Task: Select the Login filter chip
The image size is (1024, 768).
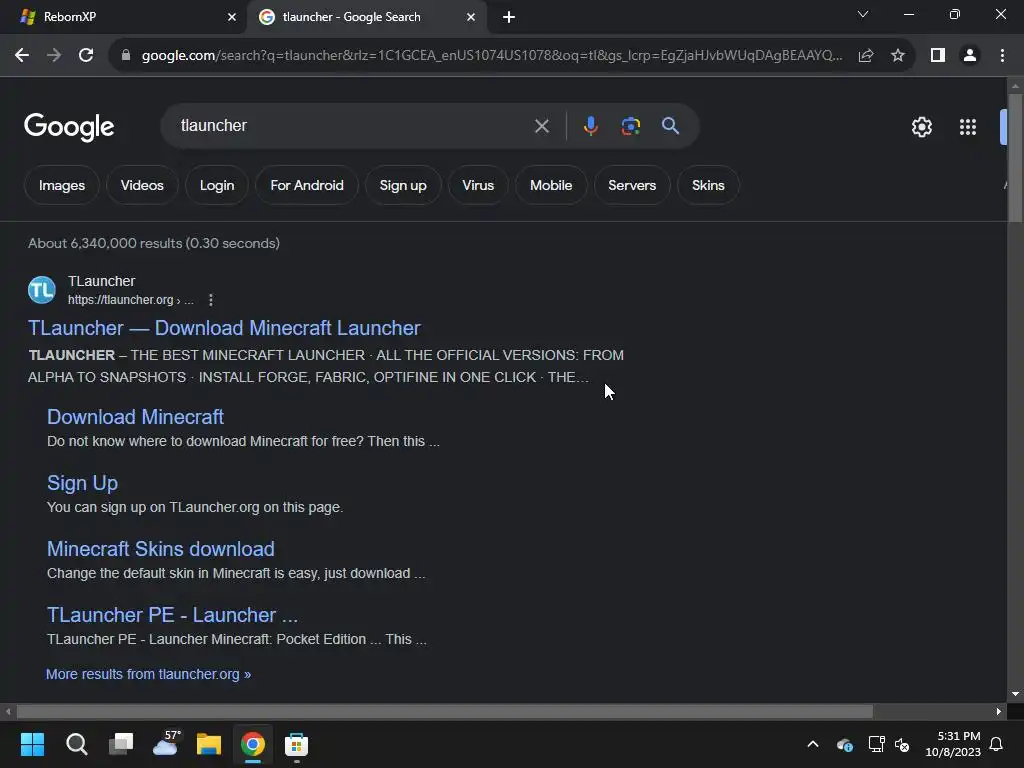Action: click(217, 185)
